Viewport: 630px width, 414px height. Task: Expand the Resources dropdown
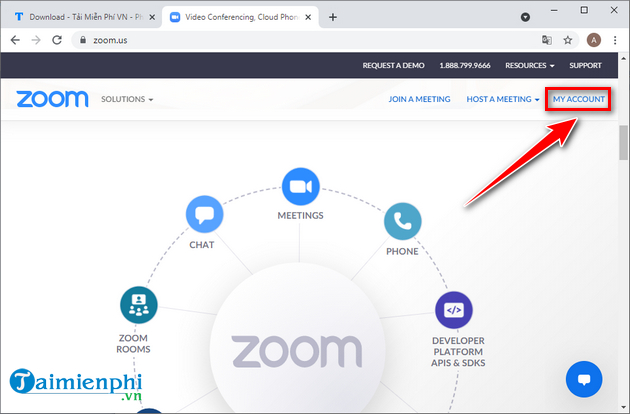(x=530, y=65)
